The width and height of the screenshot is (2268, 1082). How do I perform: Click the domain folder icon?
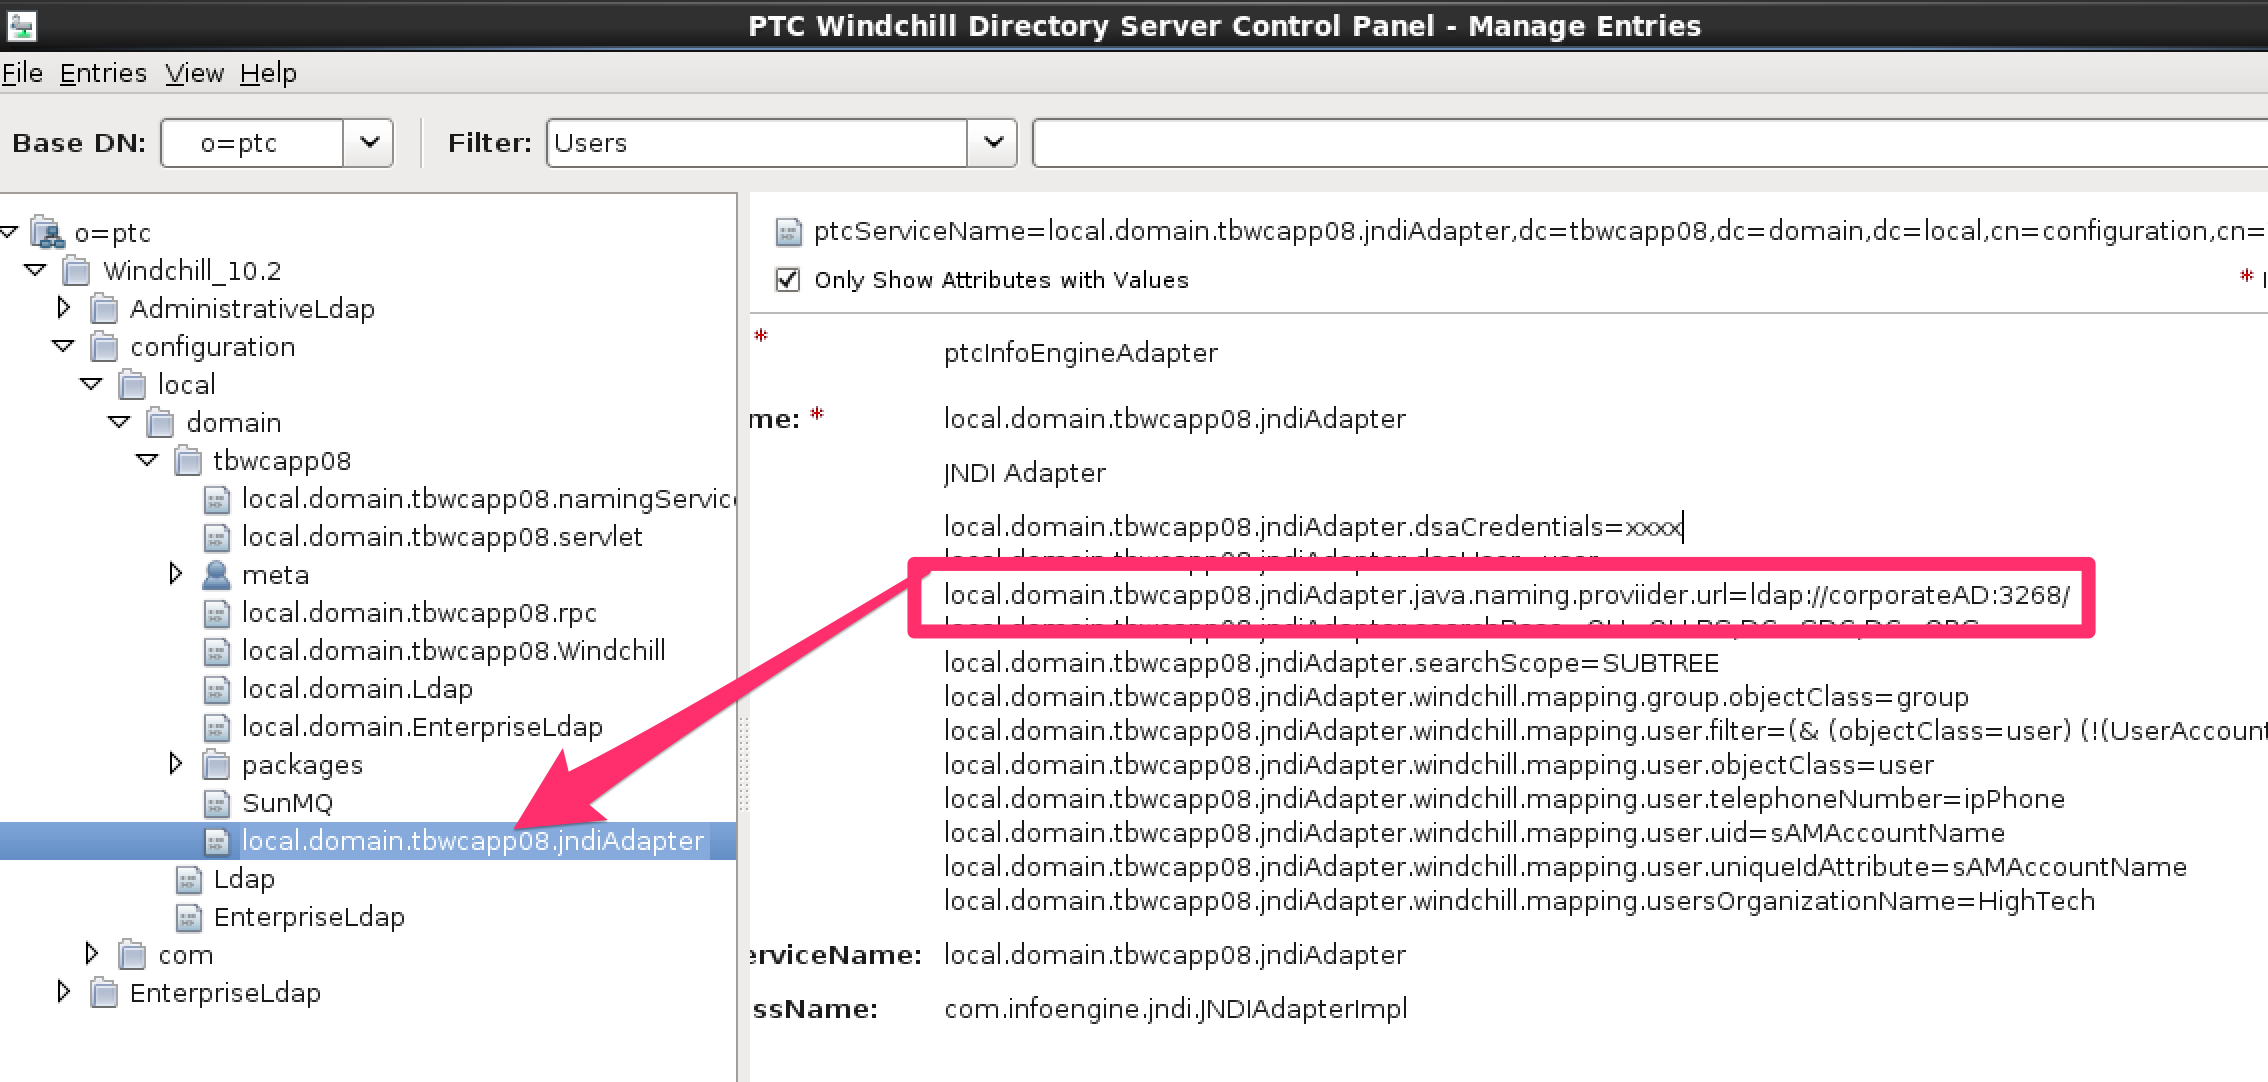point(160,422)
